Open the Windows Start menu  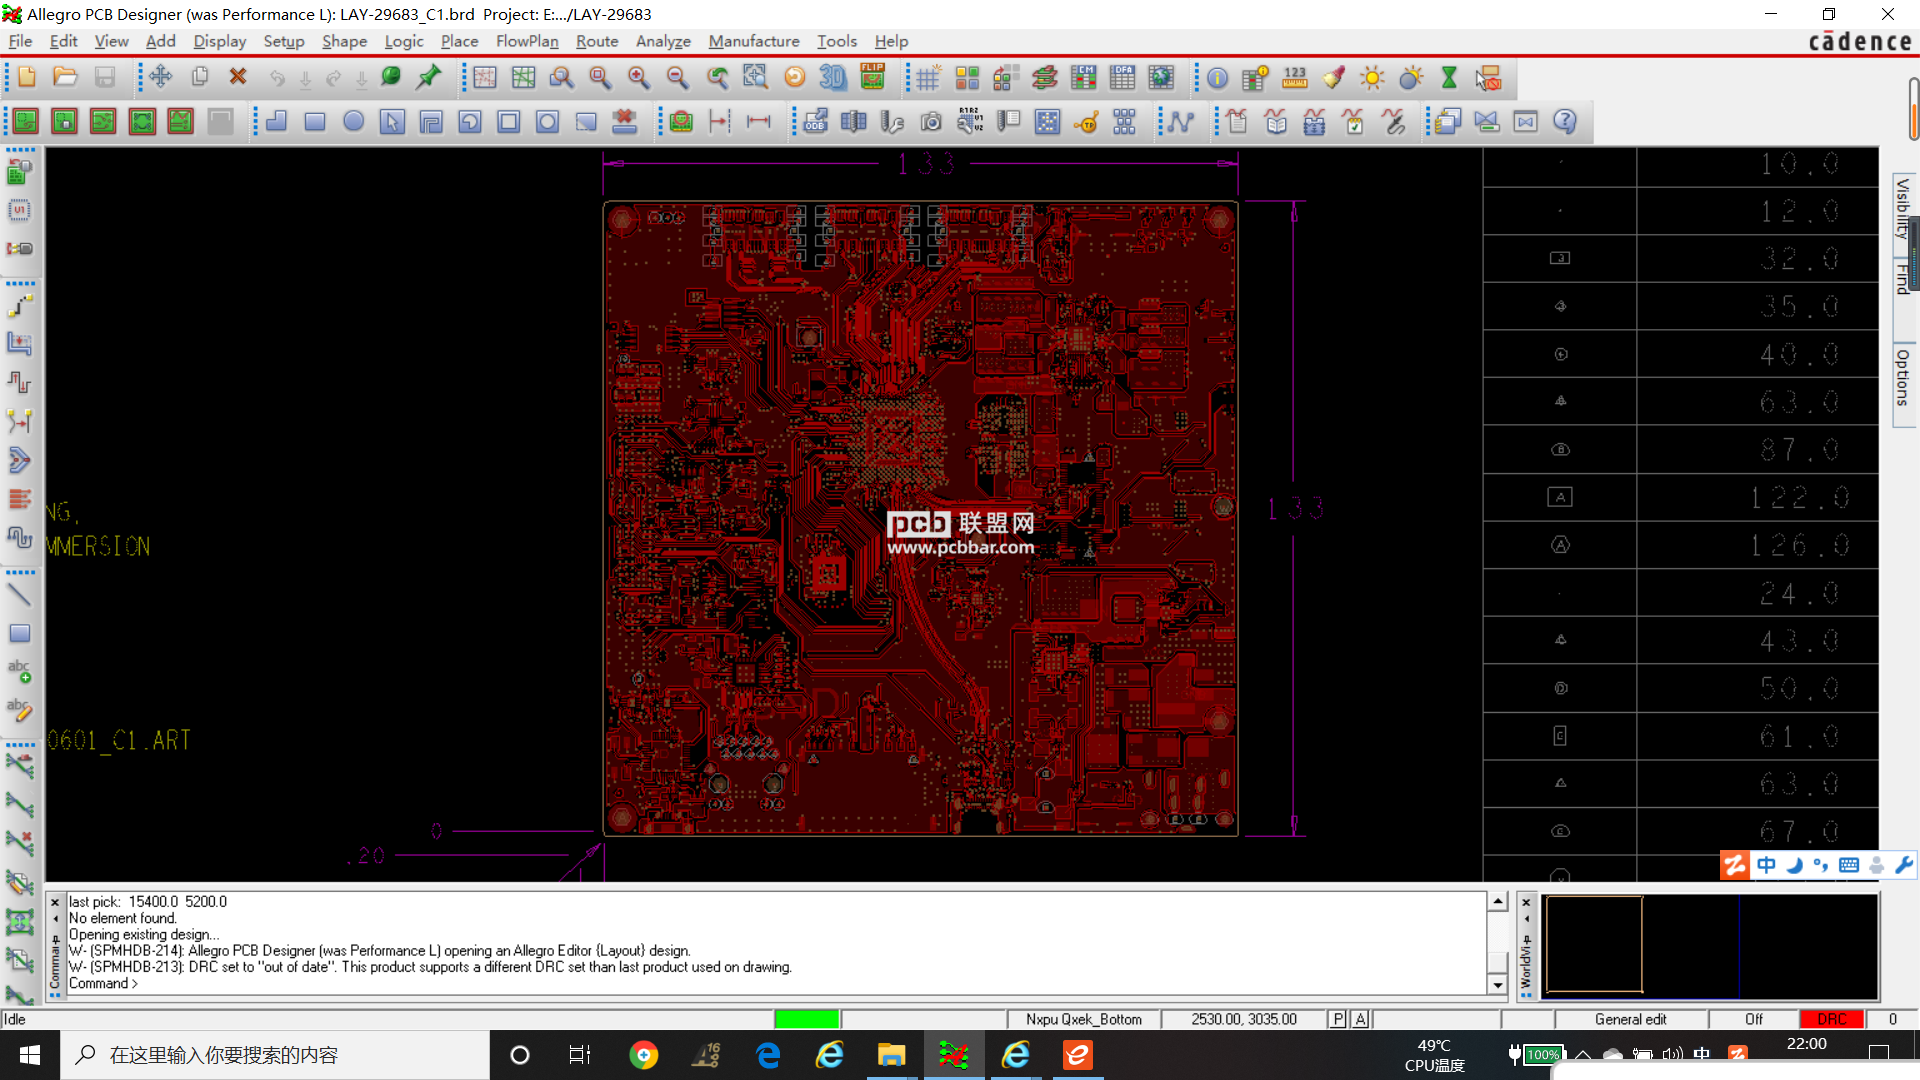tap(30, 1055)
